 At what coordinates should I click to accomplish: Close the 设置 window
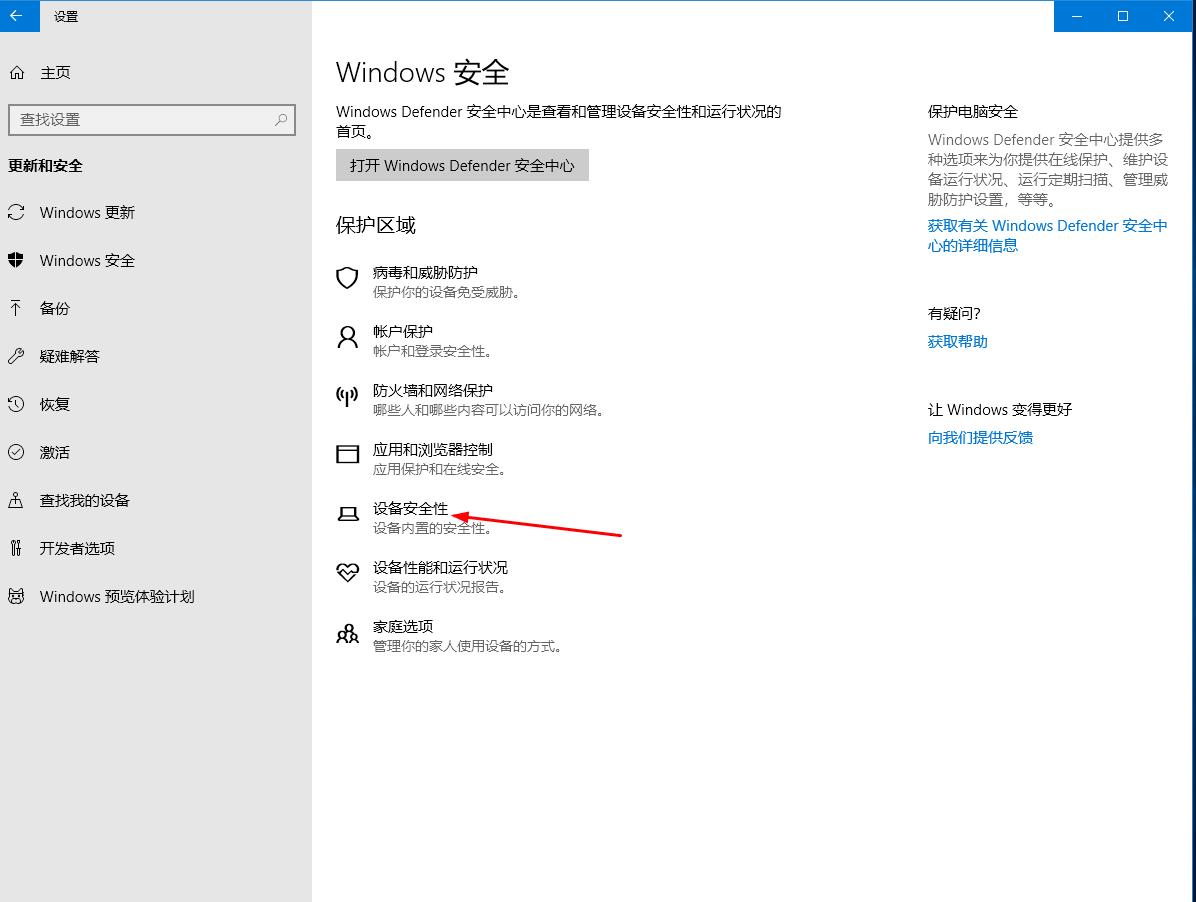1169,16
